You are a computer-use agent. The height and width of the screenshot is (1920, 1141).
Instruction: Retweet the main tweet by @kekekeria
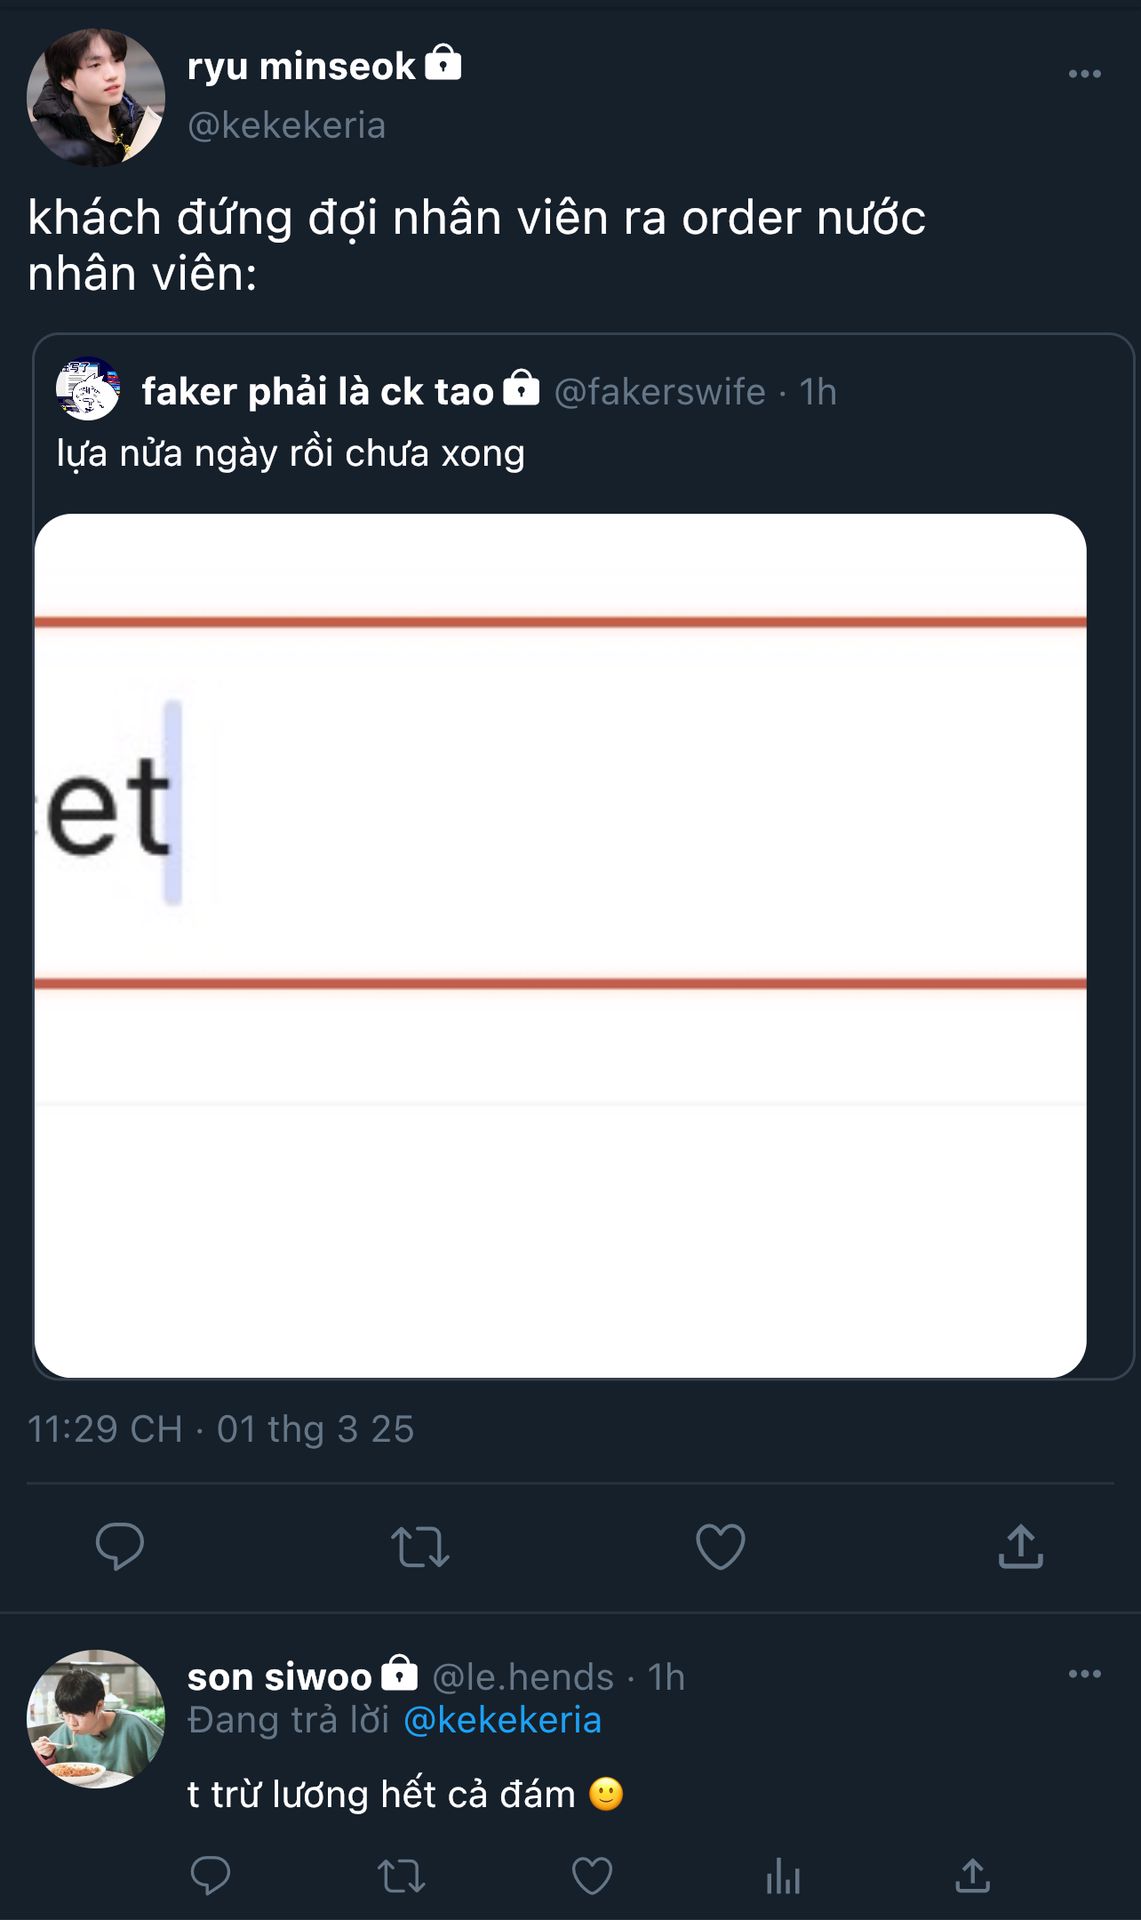click(420, 1546)
